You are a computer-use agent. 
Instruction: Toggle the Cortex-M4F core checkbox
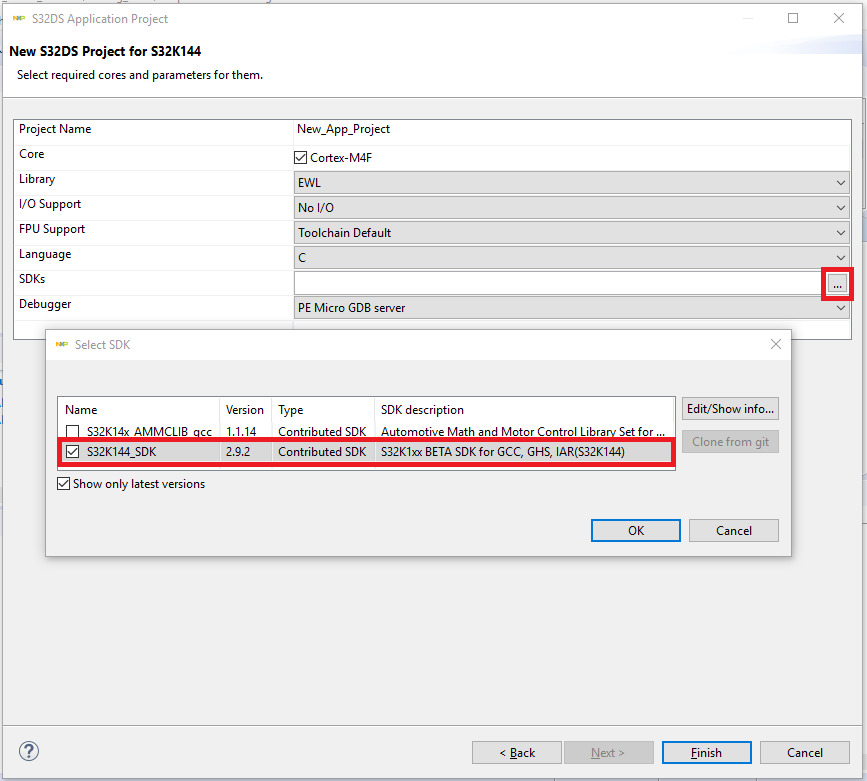click(300, 158)
